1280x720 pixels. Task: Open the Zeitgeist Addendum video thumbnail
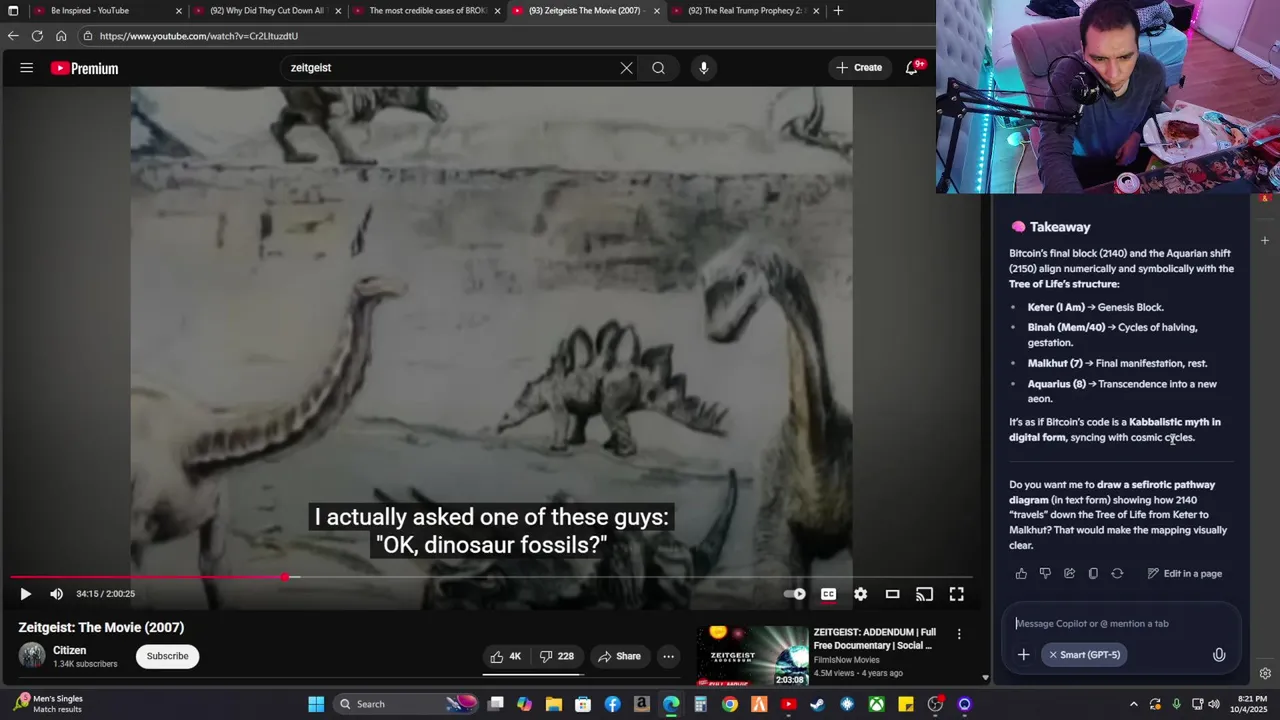click(x=752, y=655)
